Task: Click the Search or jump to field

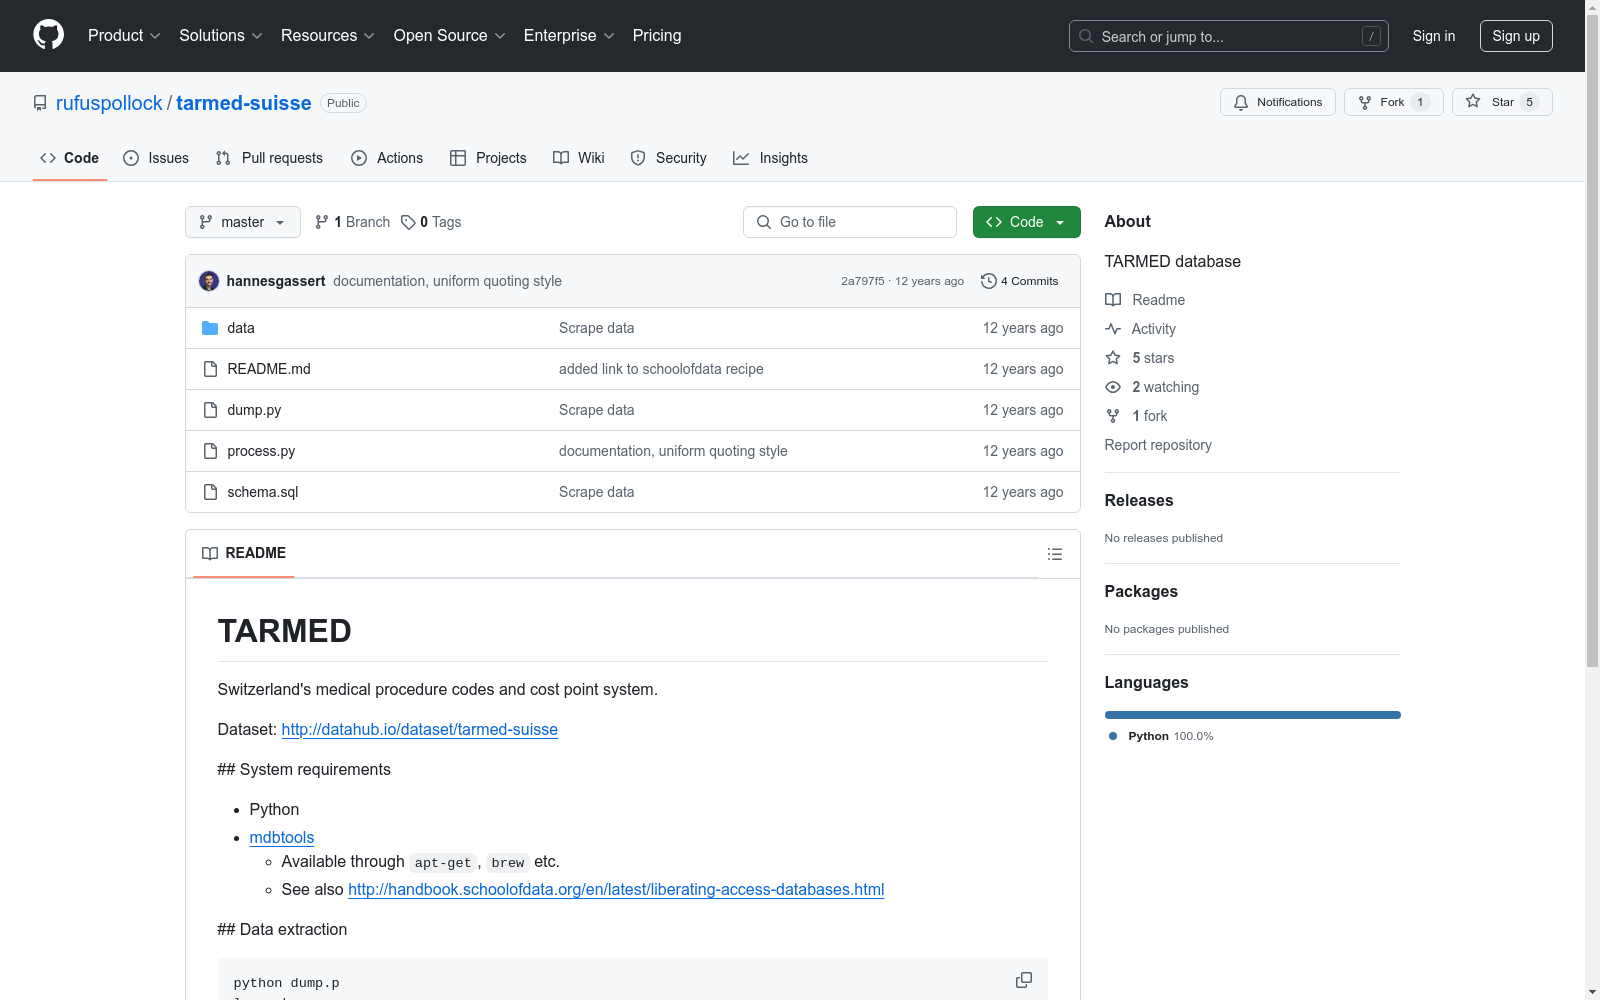Action: tap(1229, 36)
